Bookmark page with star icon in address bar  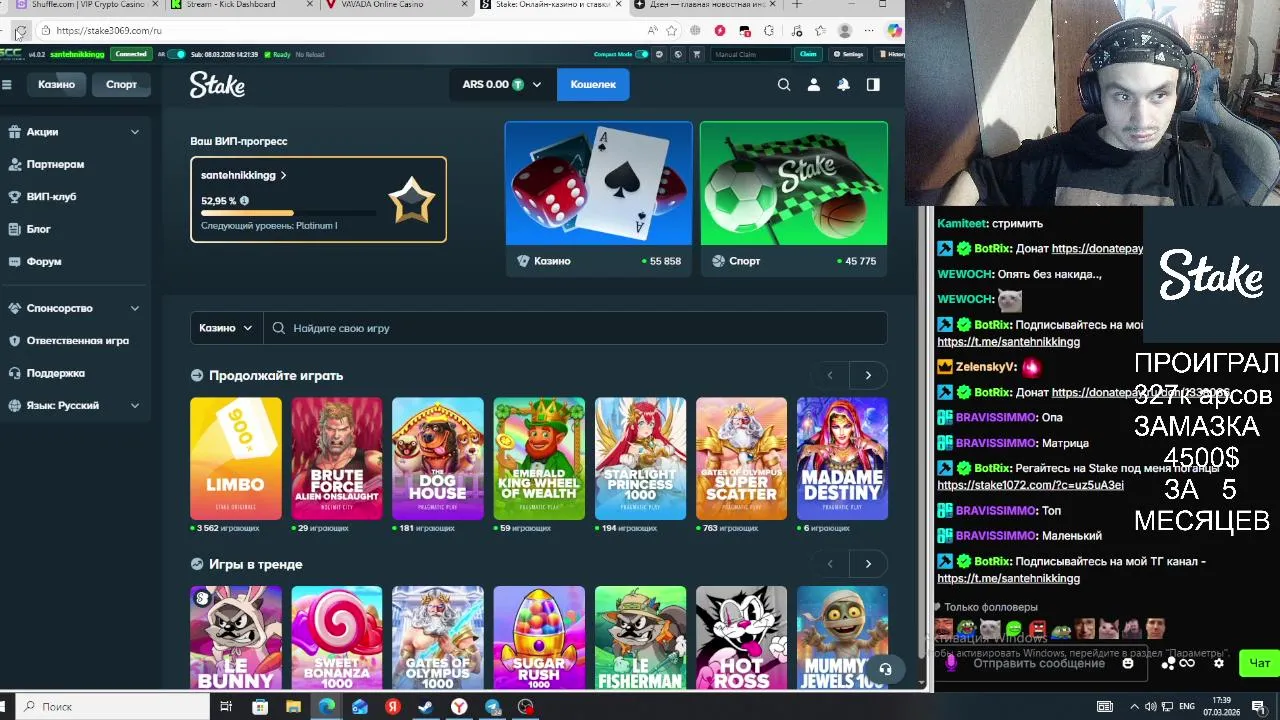point(671,31)
